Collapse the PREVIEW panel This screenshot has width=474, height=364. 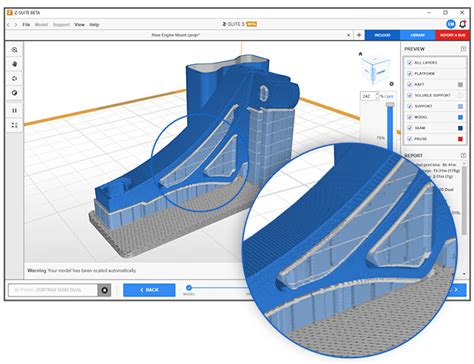(x=463, y=49)
